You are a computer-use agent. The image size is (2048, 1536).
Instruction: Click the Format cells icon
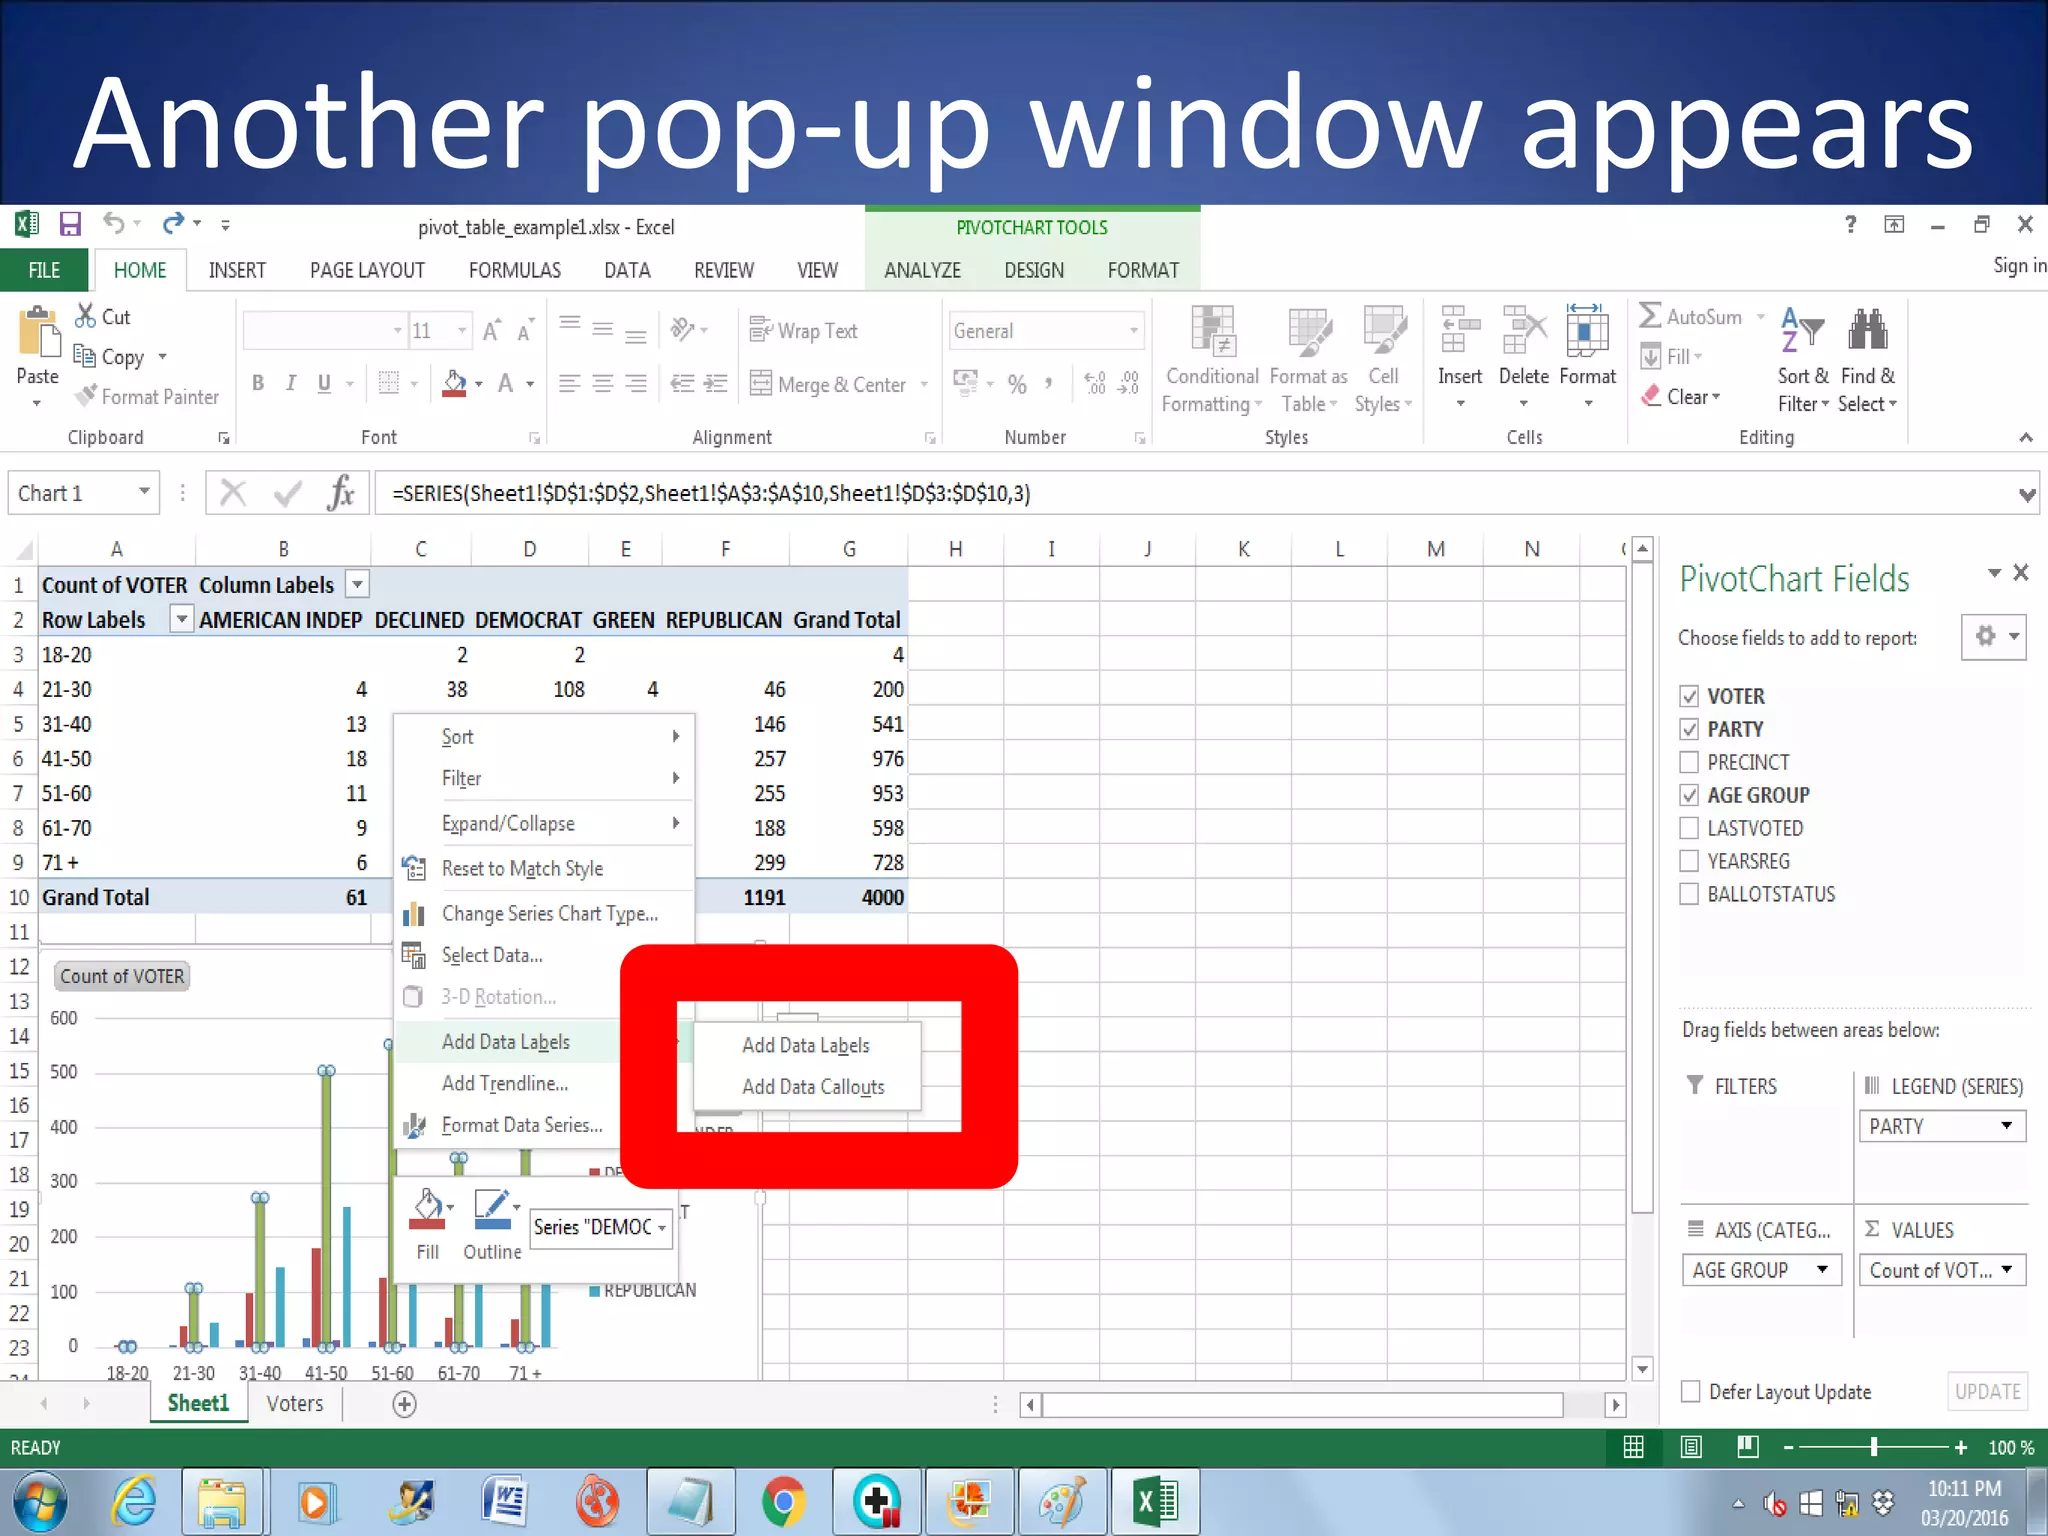[x=1587, y=330]
